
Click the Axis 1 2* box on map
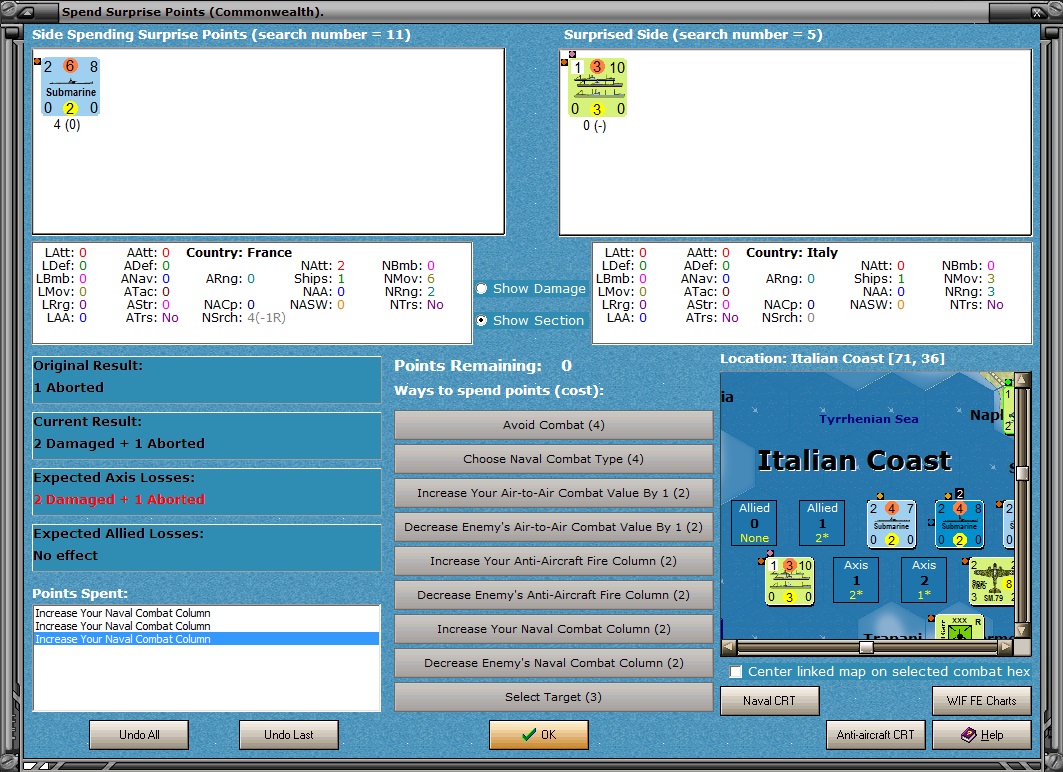pos(856,580)
